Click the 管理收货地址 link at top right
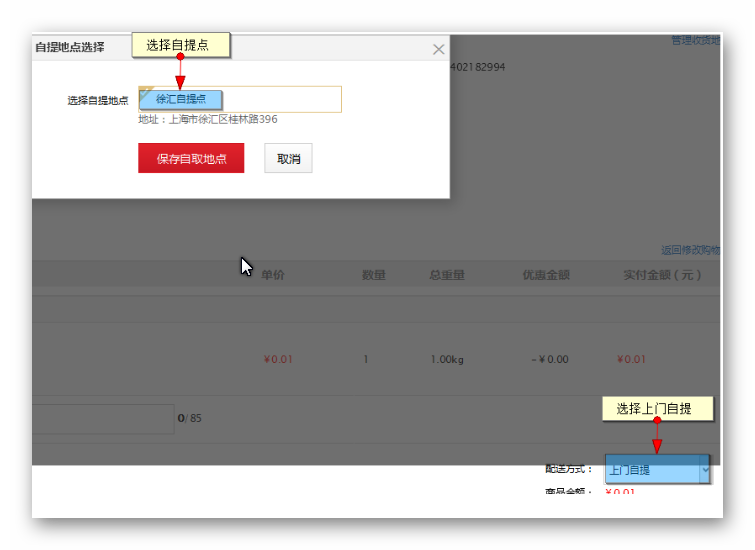The height and width of the screenshot is (550, 755). click(696, 40)
